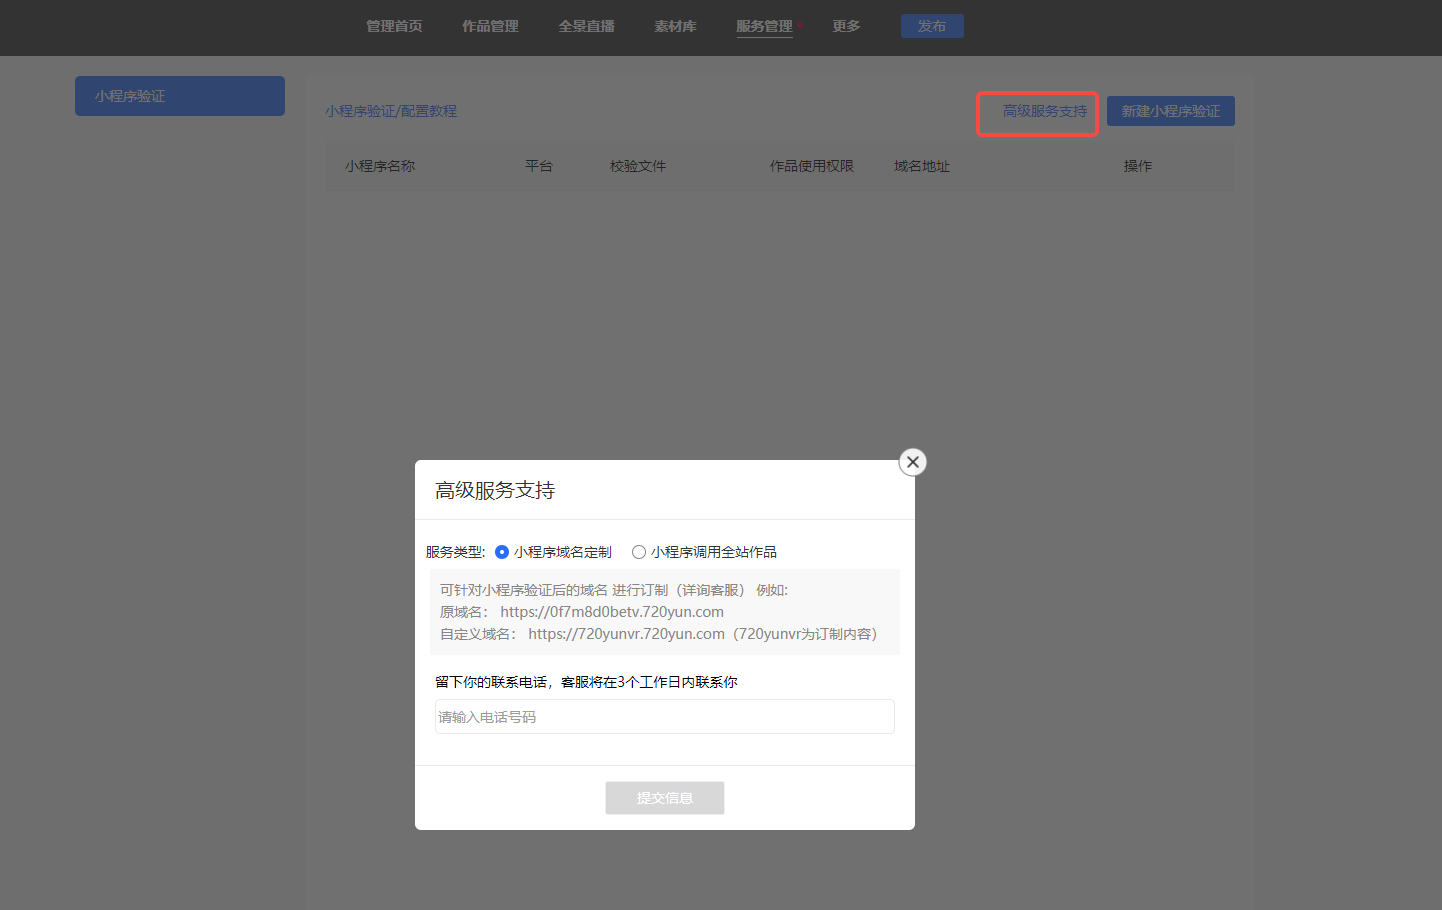Image resolution: width=1442 pixels, height=910 pixels.
Task: Click the 域名地址 column header
Action: pyautogui.click(x=921, y=166)
